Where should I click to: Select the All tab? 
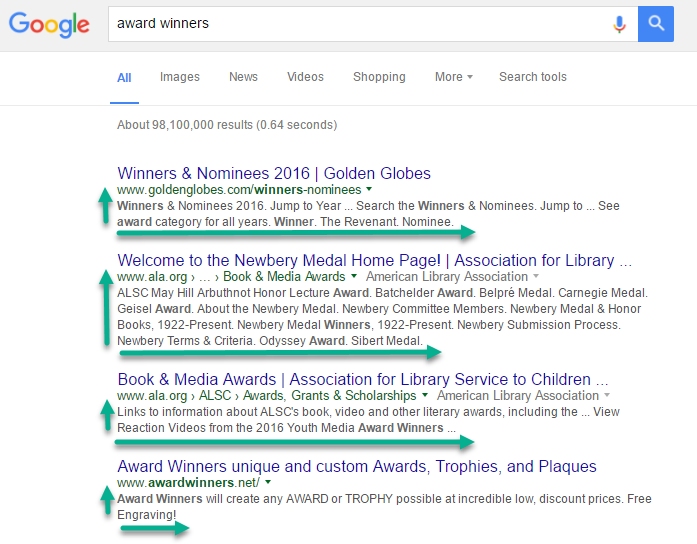[124, 78]
